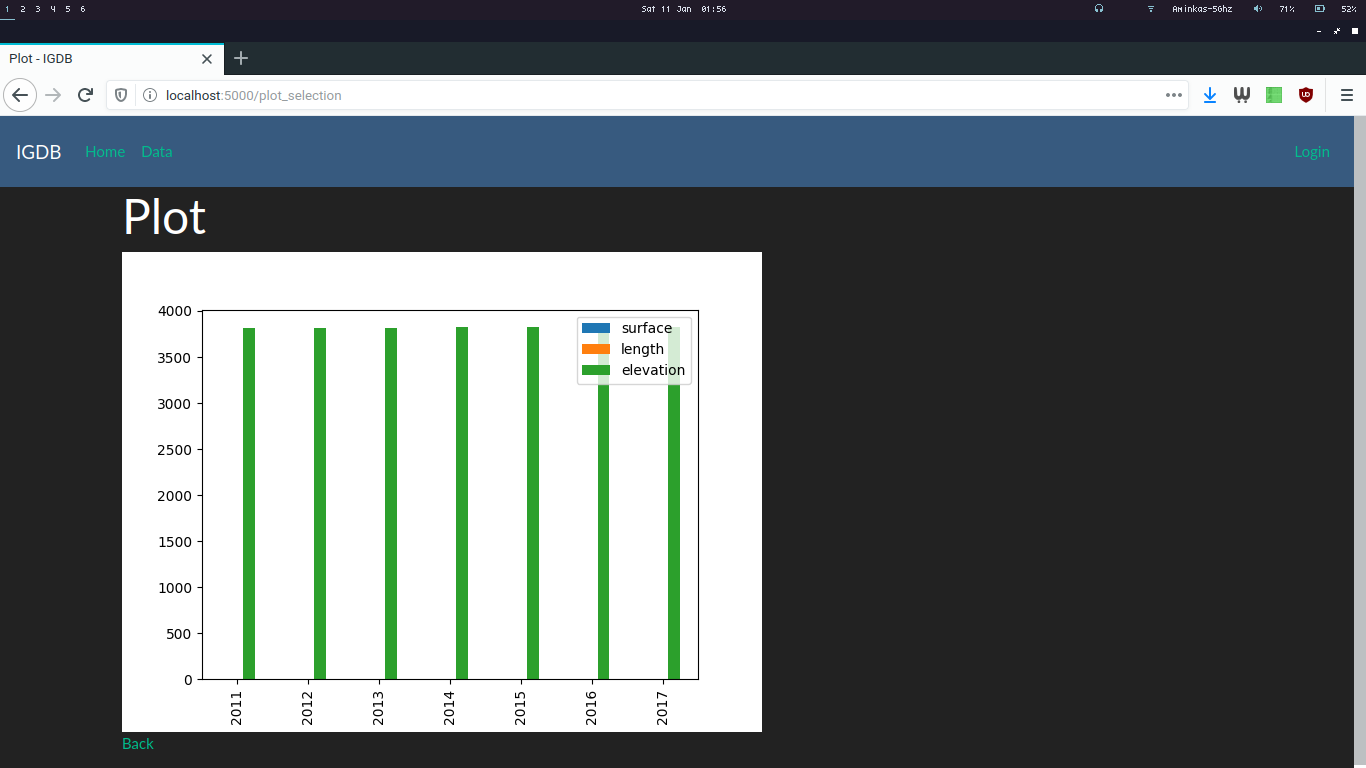
Task: Open the tracking protection shield icon
Action: coord(121,95)
